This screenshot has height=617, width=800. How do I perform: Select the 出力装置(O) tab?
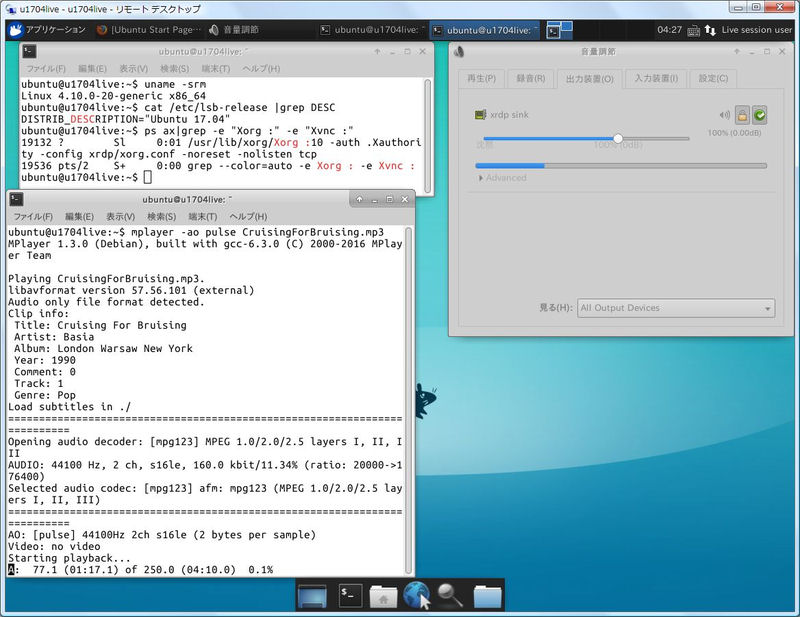pos(590,79)
